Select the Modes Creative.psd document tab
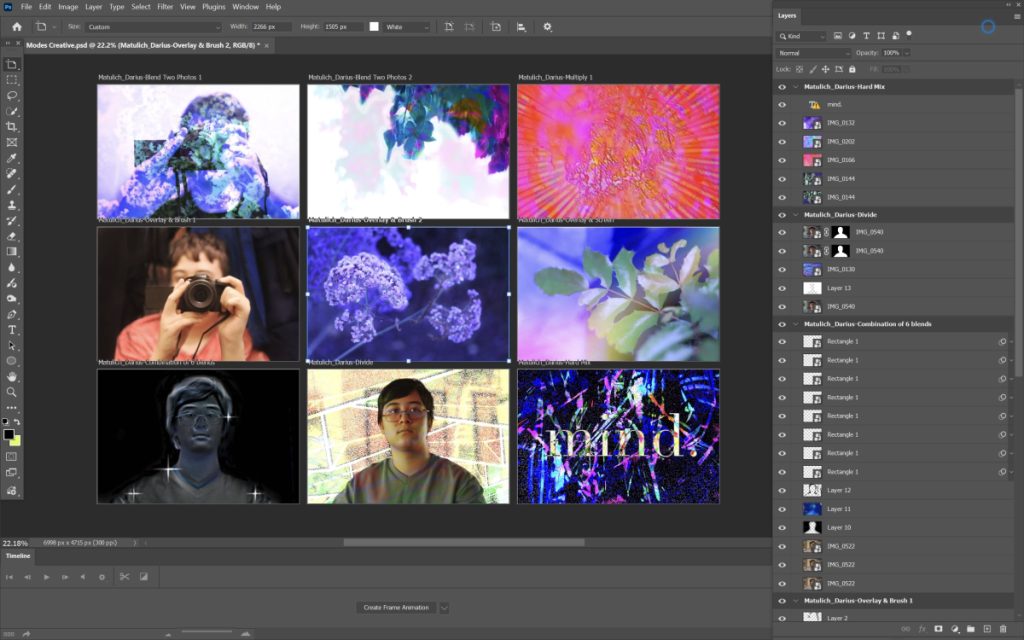Screen dimensions: 1024x640 [x=143, y=45]
